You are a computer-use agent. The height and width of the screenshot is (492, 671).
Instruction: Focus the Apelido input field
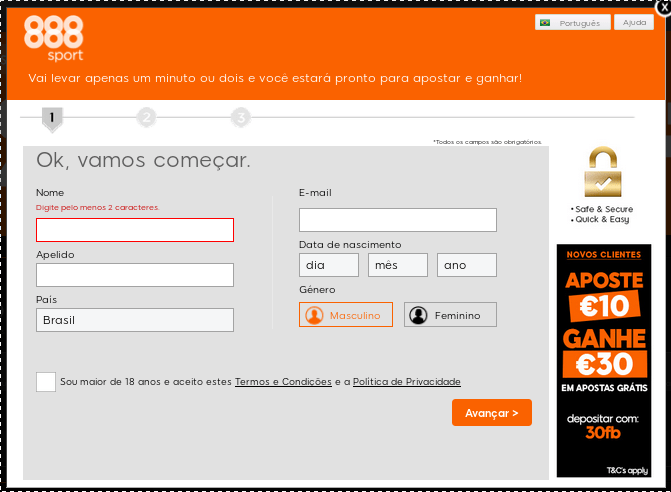pyautogui.click(x=135, y=275)
